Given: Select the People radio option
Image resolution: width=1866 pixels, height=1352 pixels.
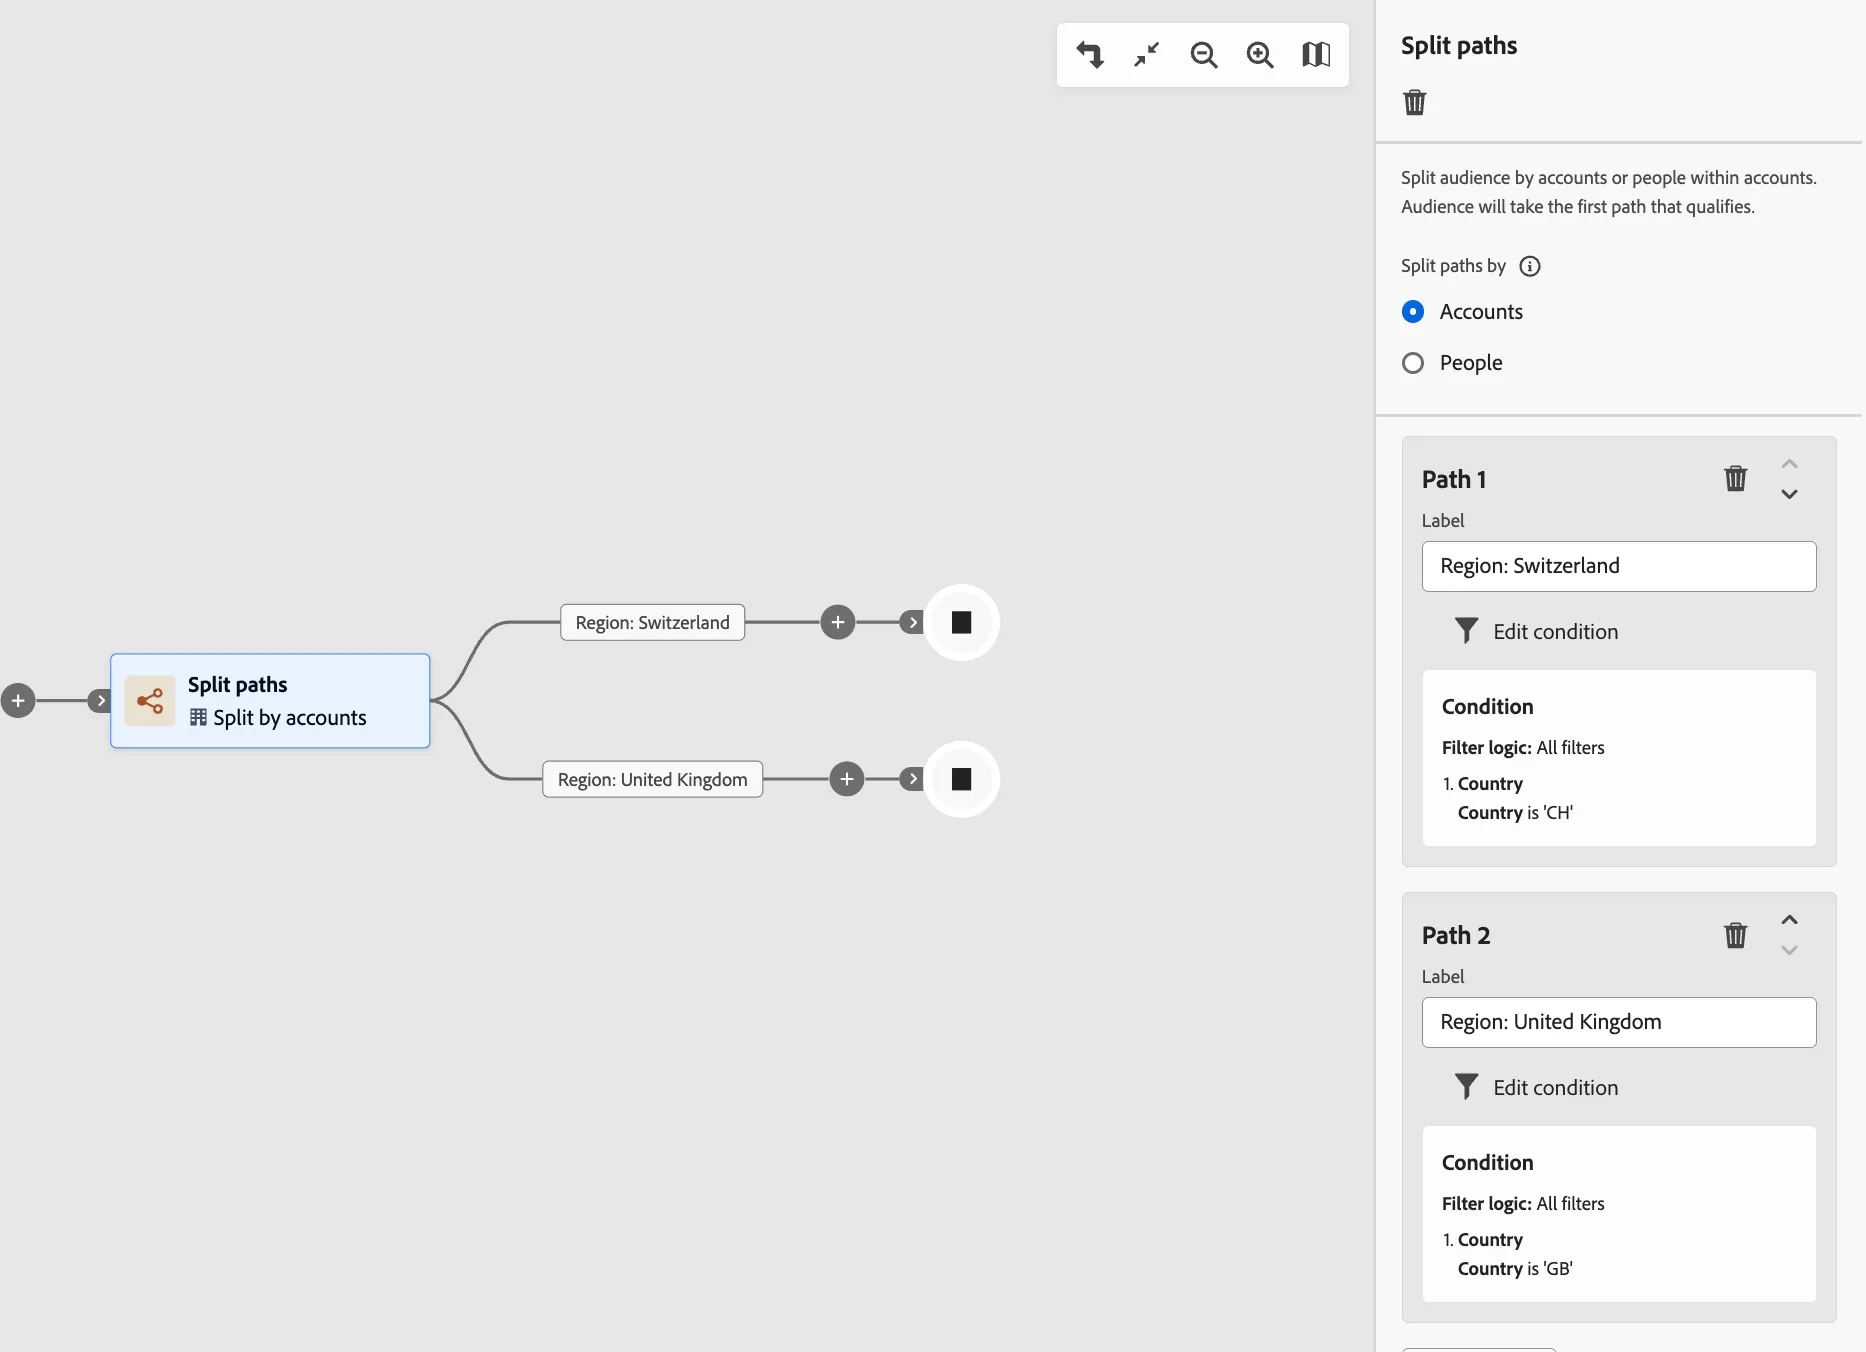Looking at the screenshot, I should 1413,363.
